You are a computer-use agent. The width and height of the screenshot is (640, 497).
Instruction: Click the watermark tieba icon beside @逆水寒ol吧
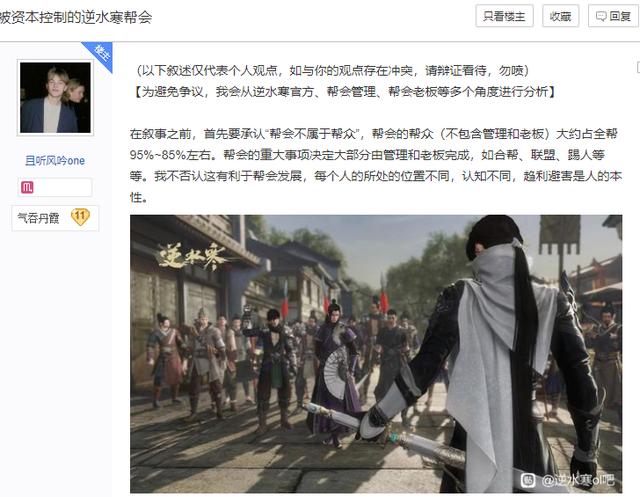click(x=528, y=480)
